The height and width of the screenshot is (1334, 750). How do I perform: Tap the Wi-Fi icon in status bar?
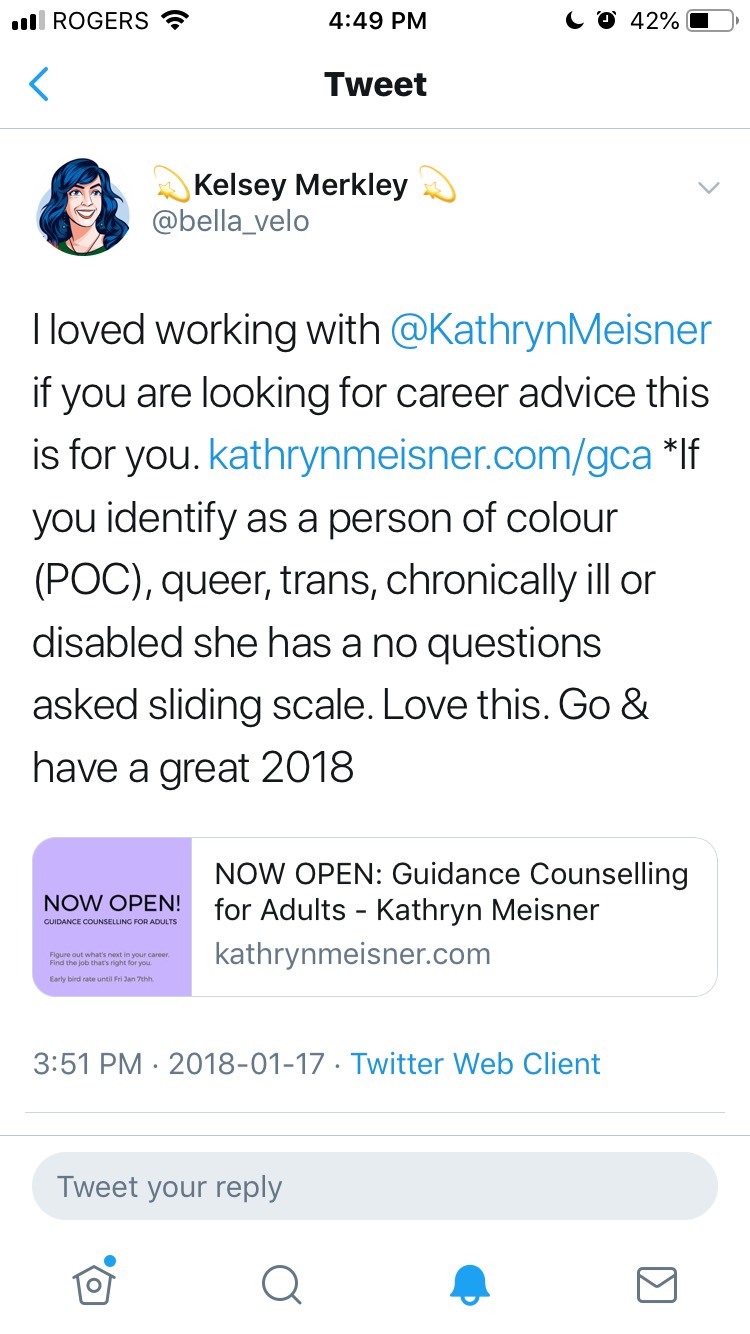pyautogui.click(x=175, y=21)
